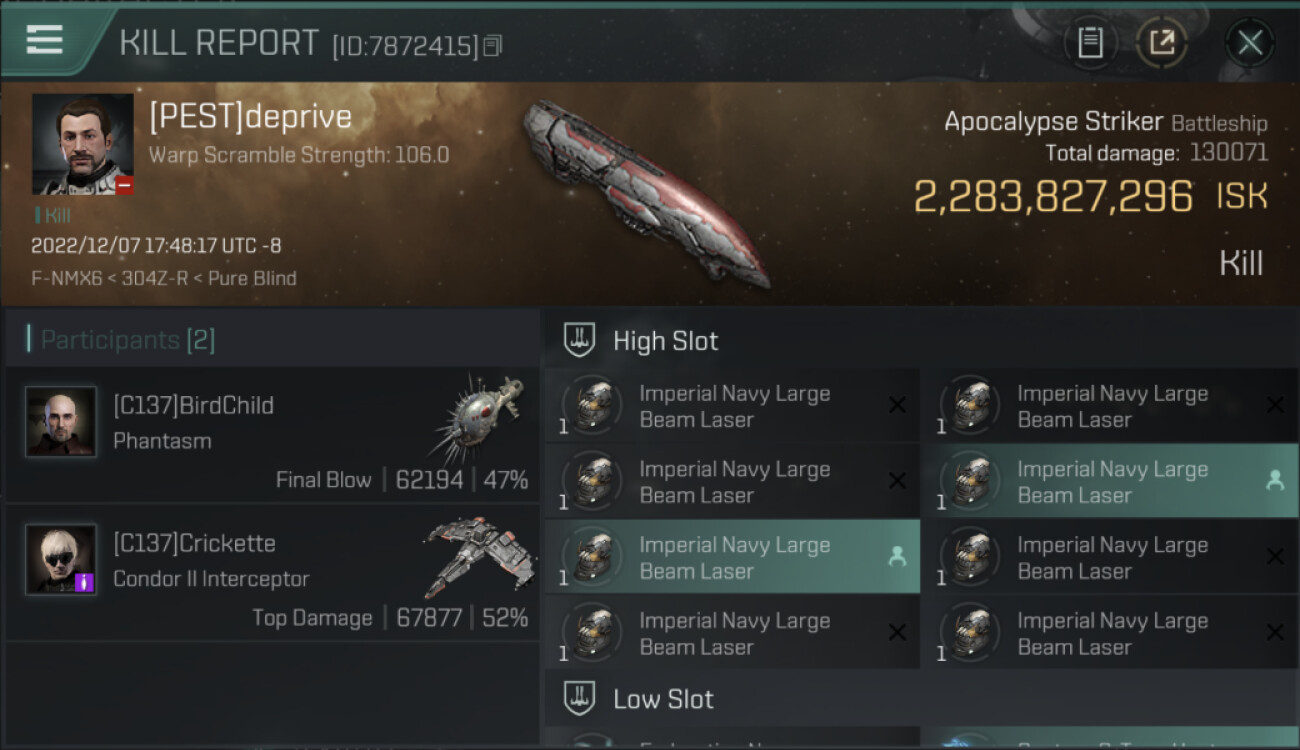Open the clipboard notes icon

(x=1090, y=43)
